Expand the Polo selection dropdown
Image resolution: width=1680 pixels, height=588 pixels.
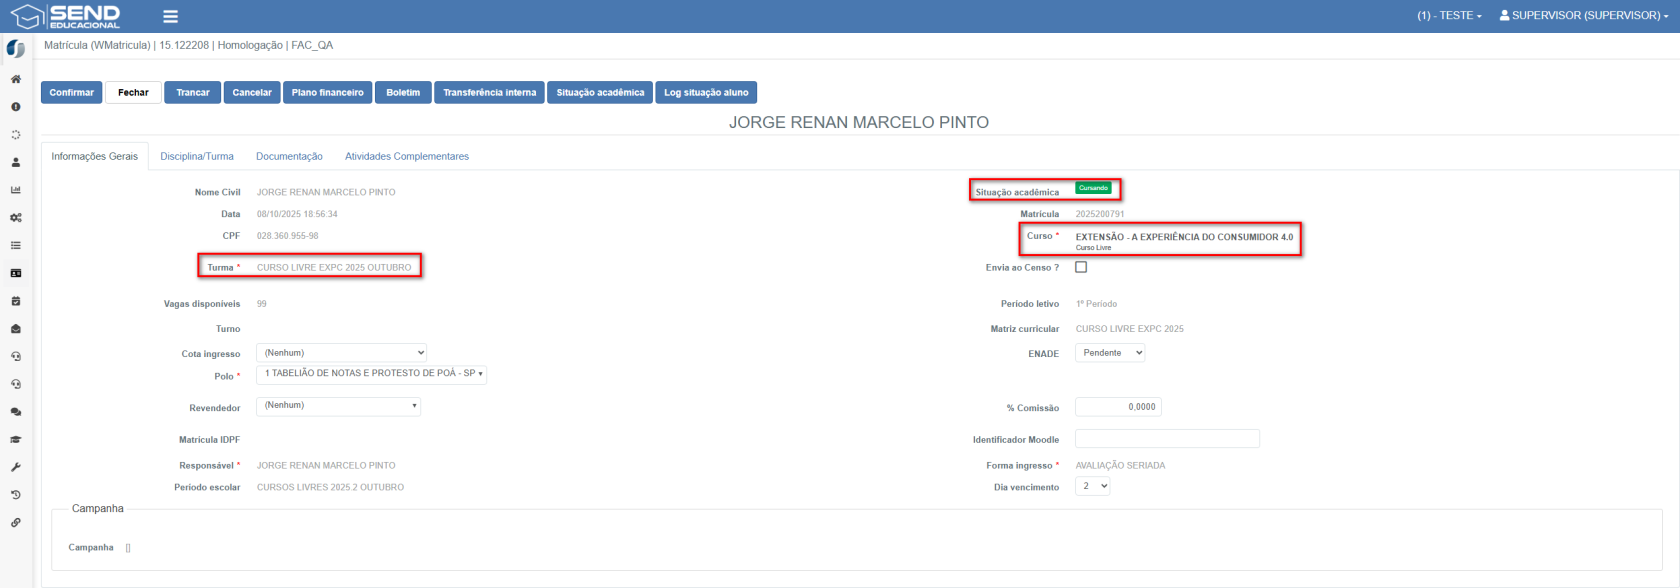372,374
